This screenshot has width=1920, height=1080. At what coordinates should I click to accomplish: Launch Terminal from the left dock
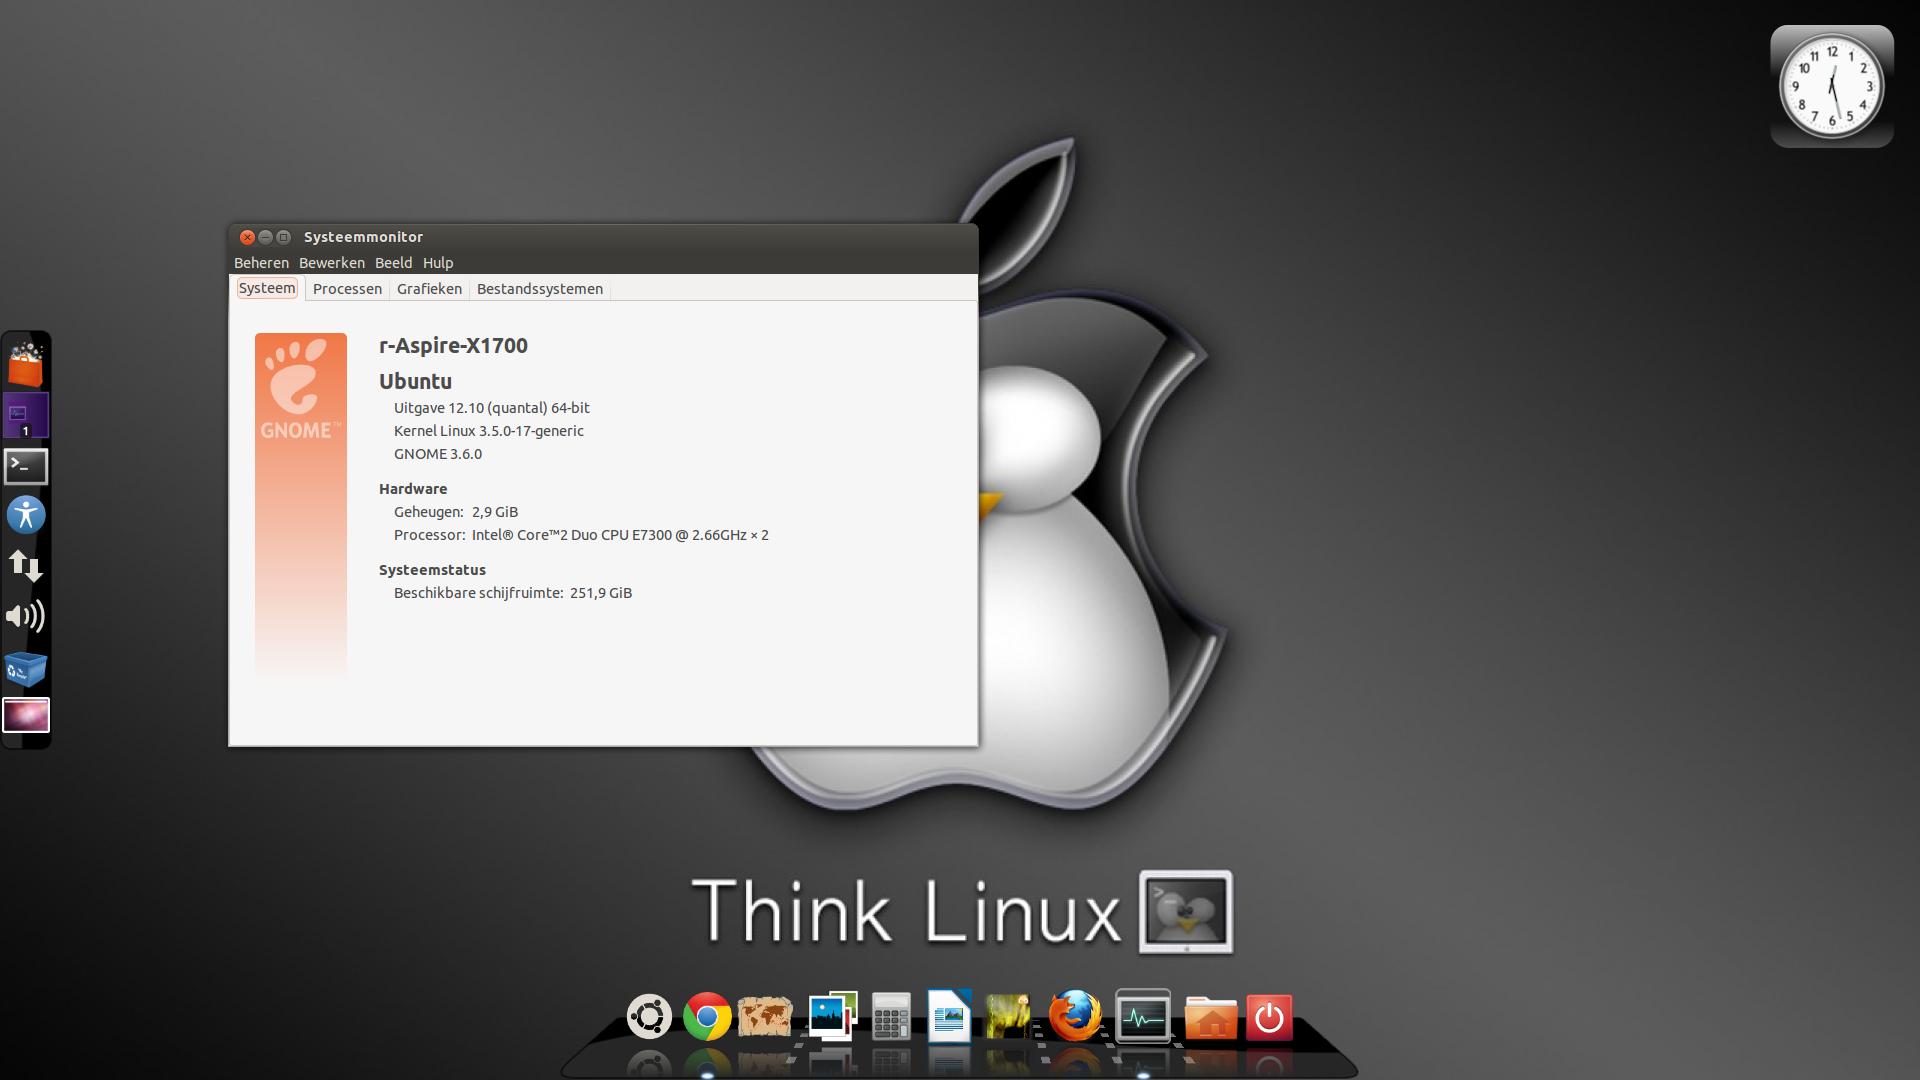[26, 466]
